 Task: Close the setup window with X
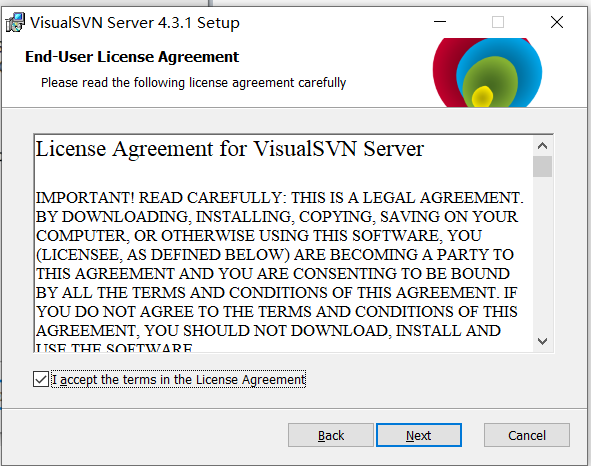557,22
